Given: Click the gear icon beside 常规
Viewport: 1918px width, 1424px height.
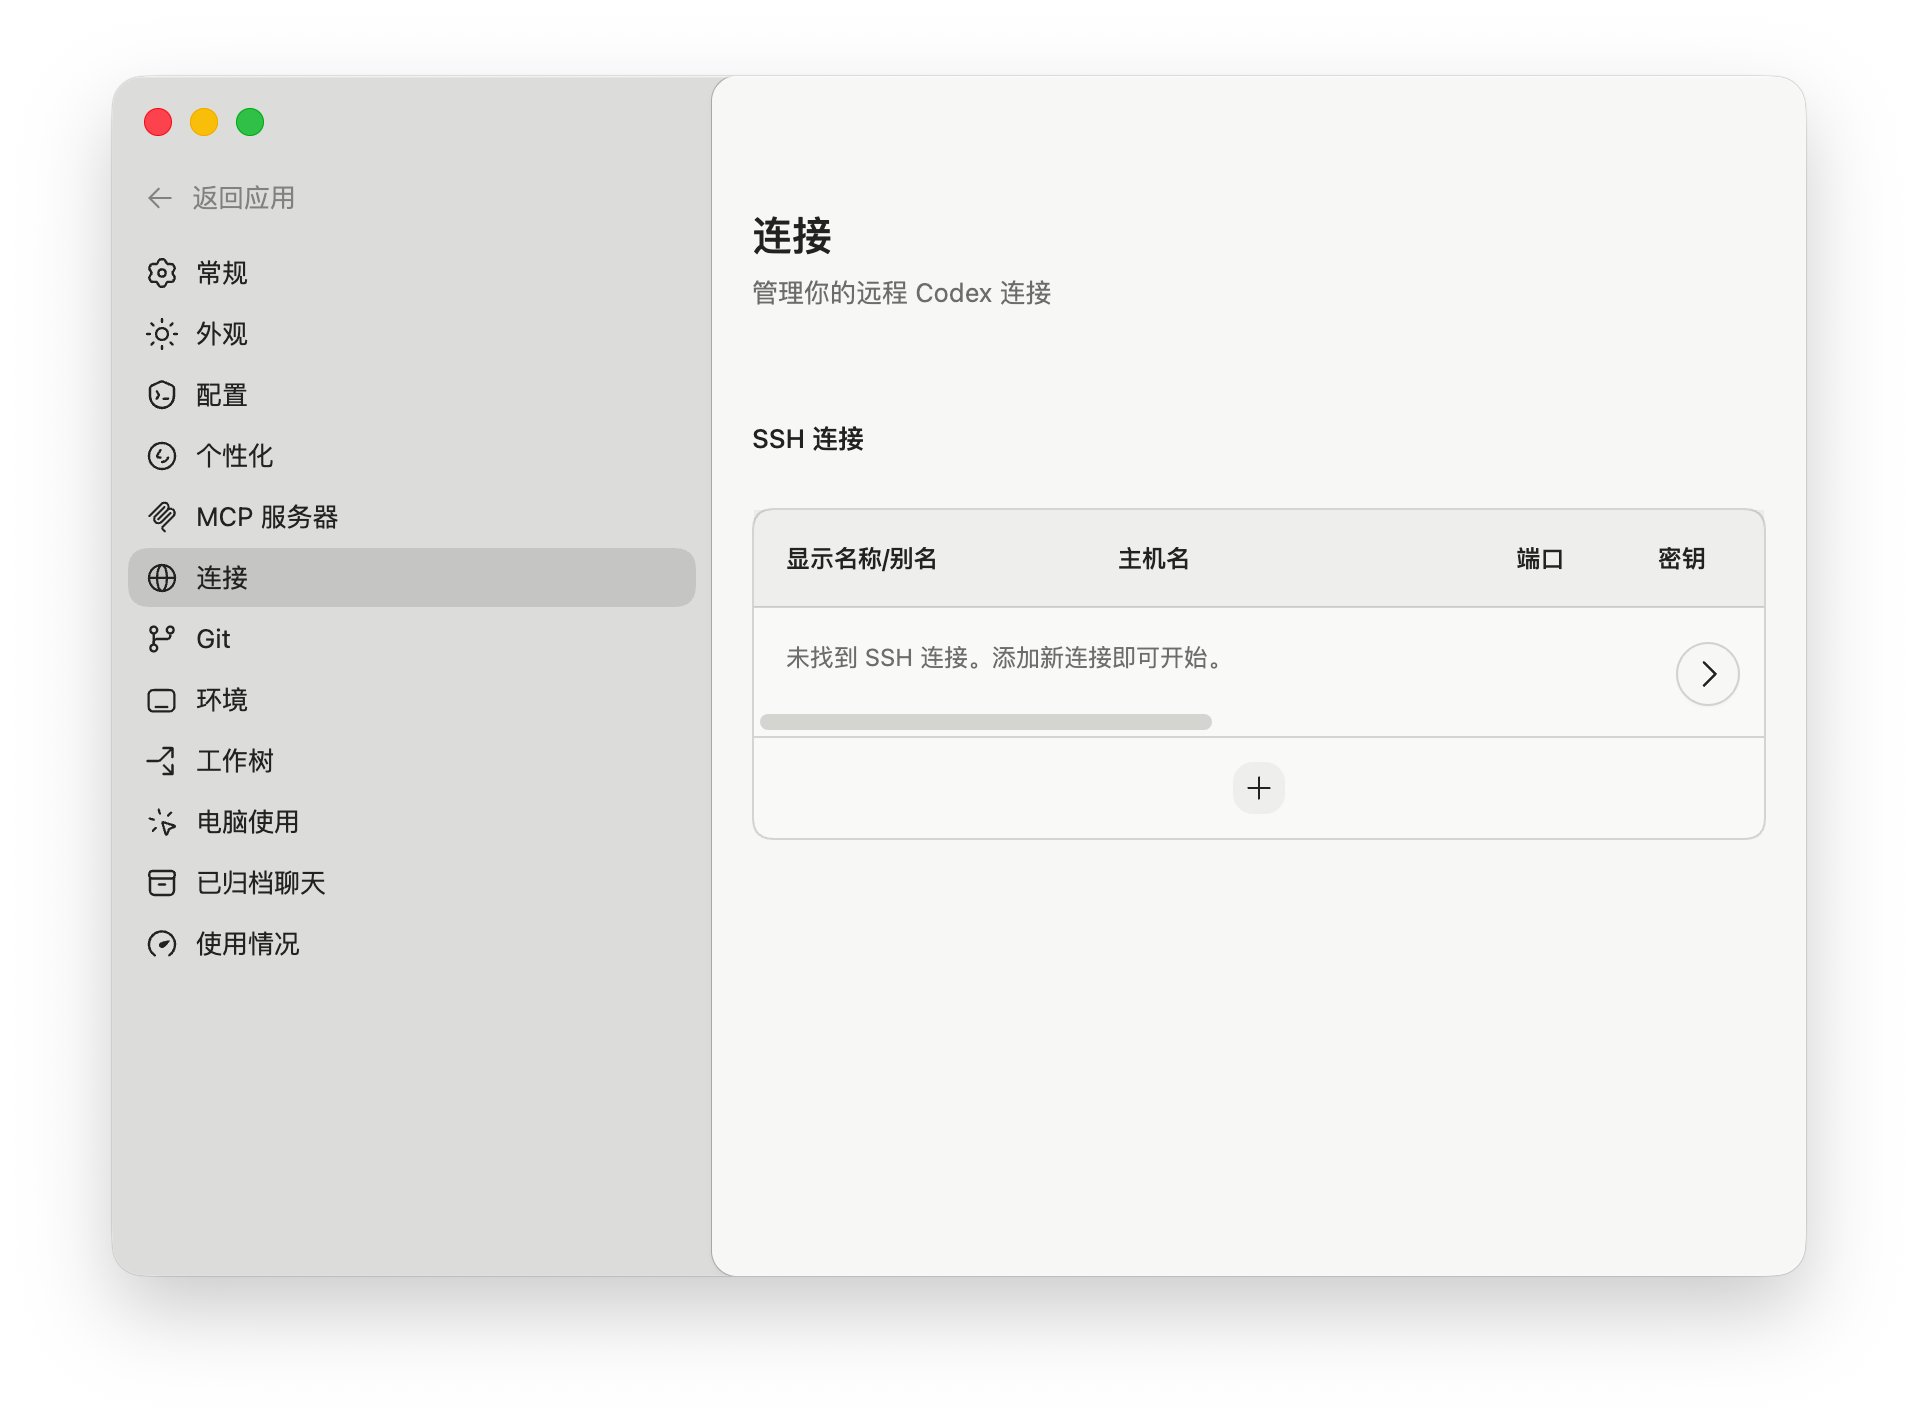Looking at the screenshot, I should click(x=161, y=273).
